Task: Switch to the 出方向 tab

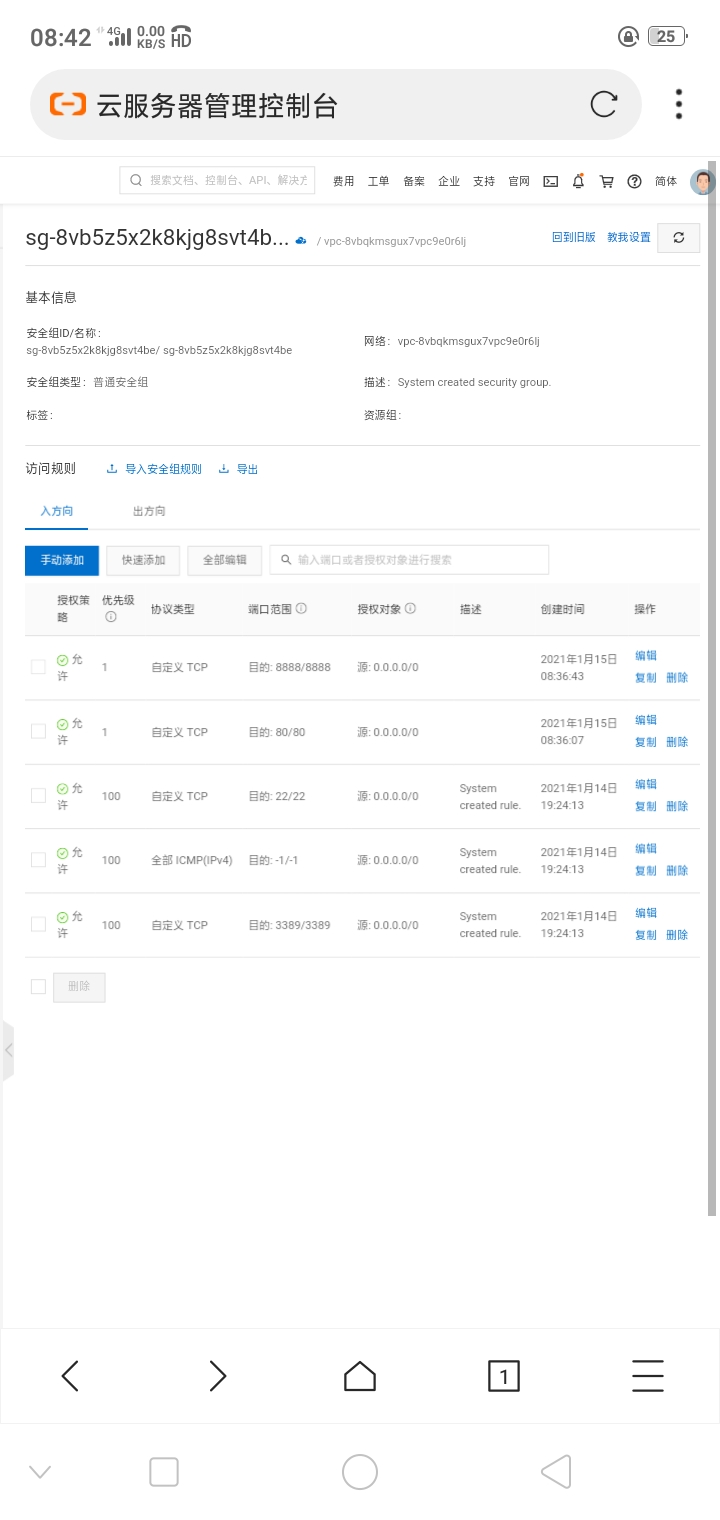Action: coord(149,511)
